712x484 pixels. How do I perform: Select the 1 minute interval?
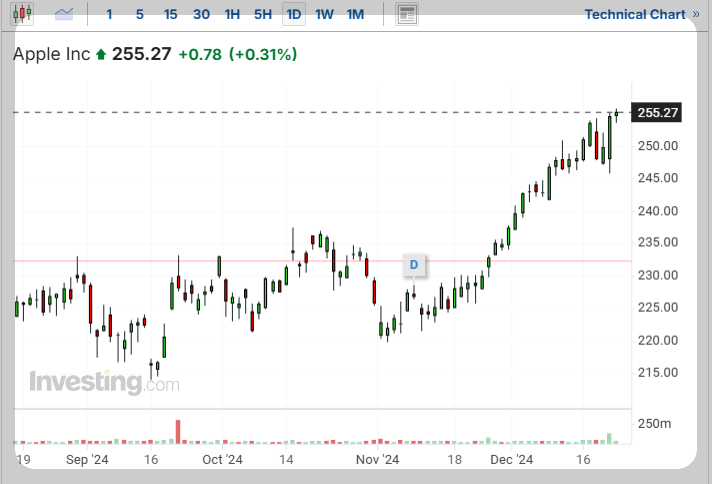click(109, 15)
